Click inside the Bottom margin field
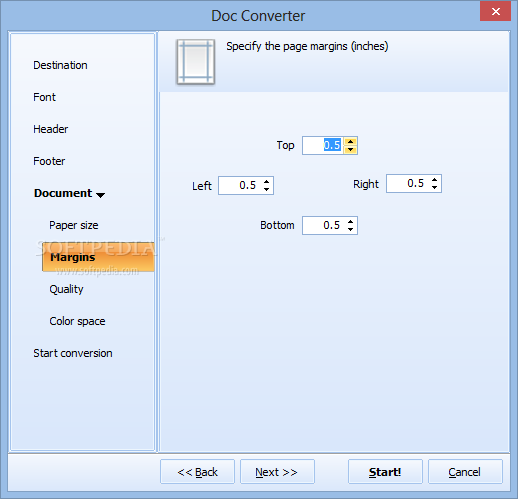 (x=323, y=225)
